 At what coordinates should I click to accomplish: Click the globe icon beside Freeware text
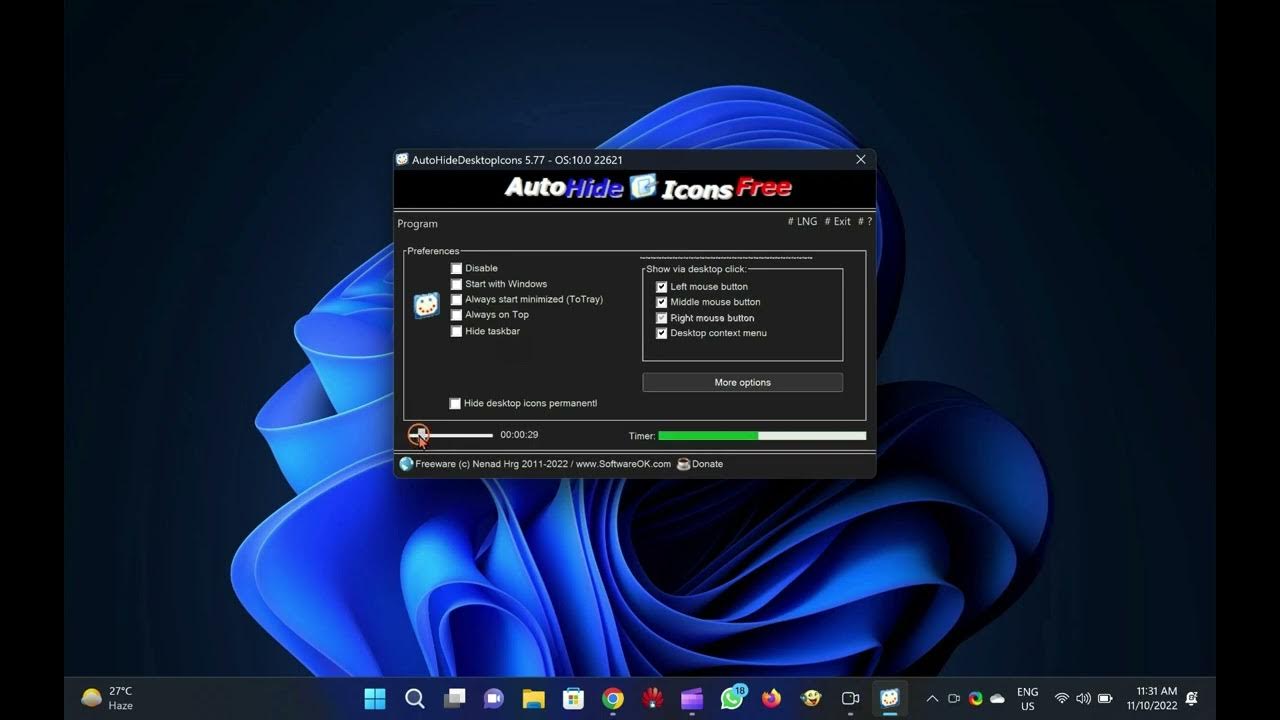pos(406,464)
